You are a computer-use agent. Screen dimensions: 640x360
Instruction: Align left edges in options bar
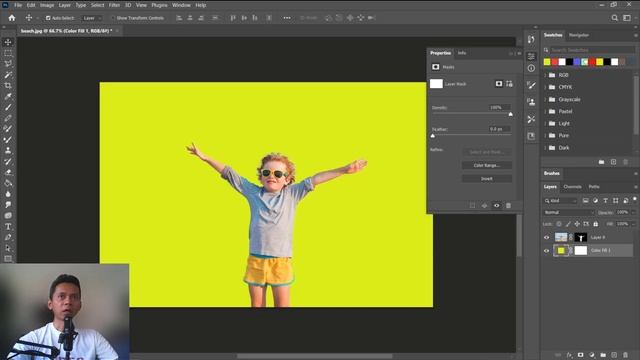tap(179, 18)
